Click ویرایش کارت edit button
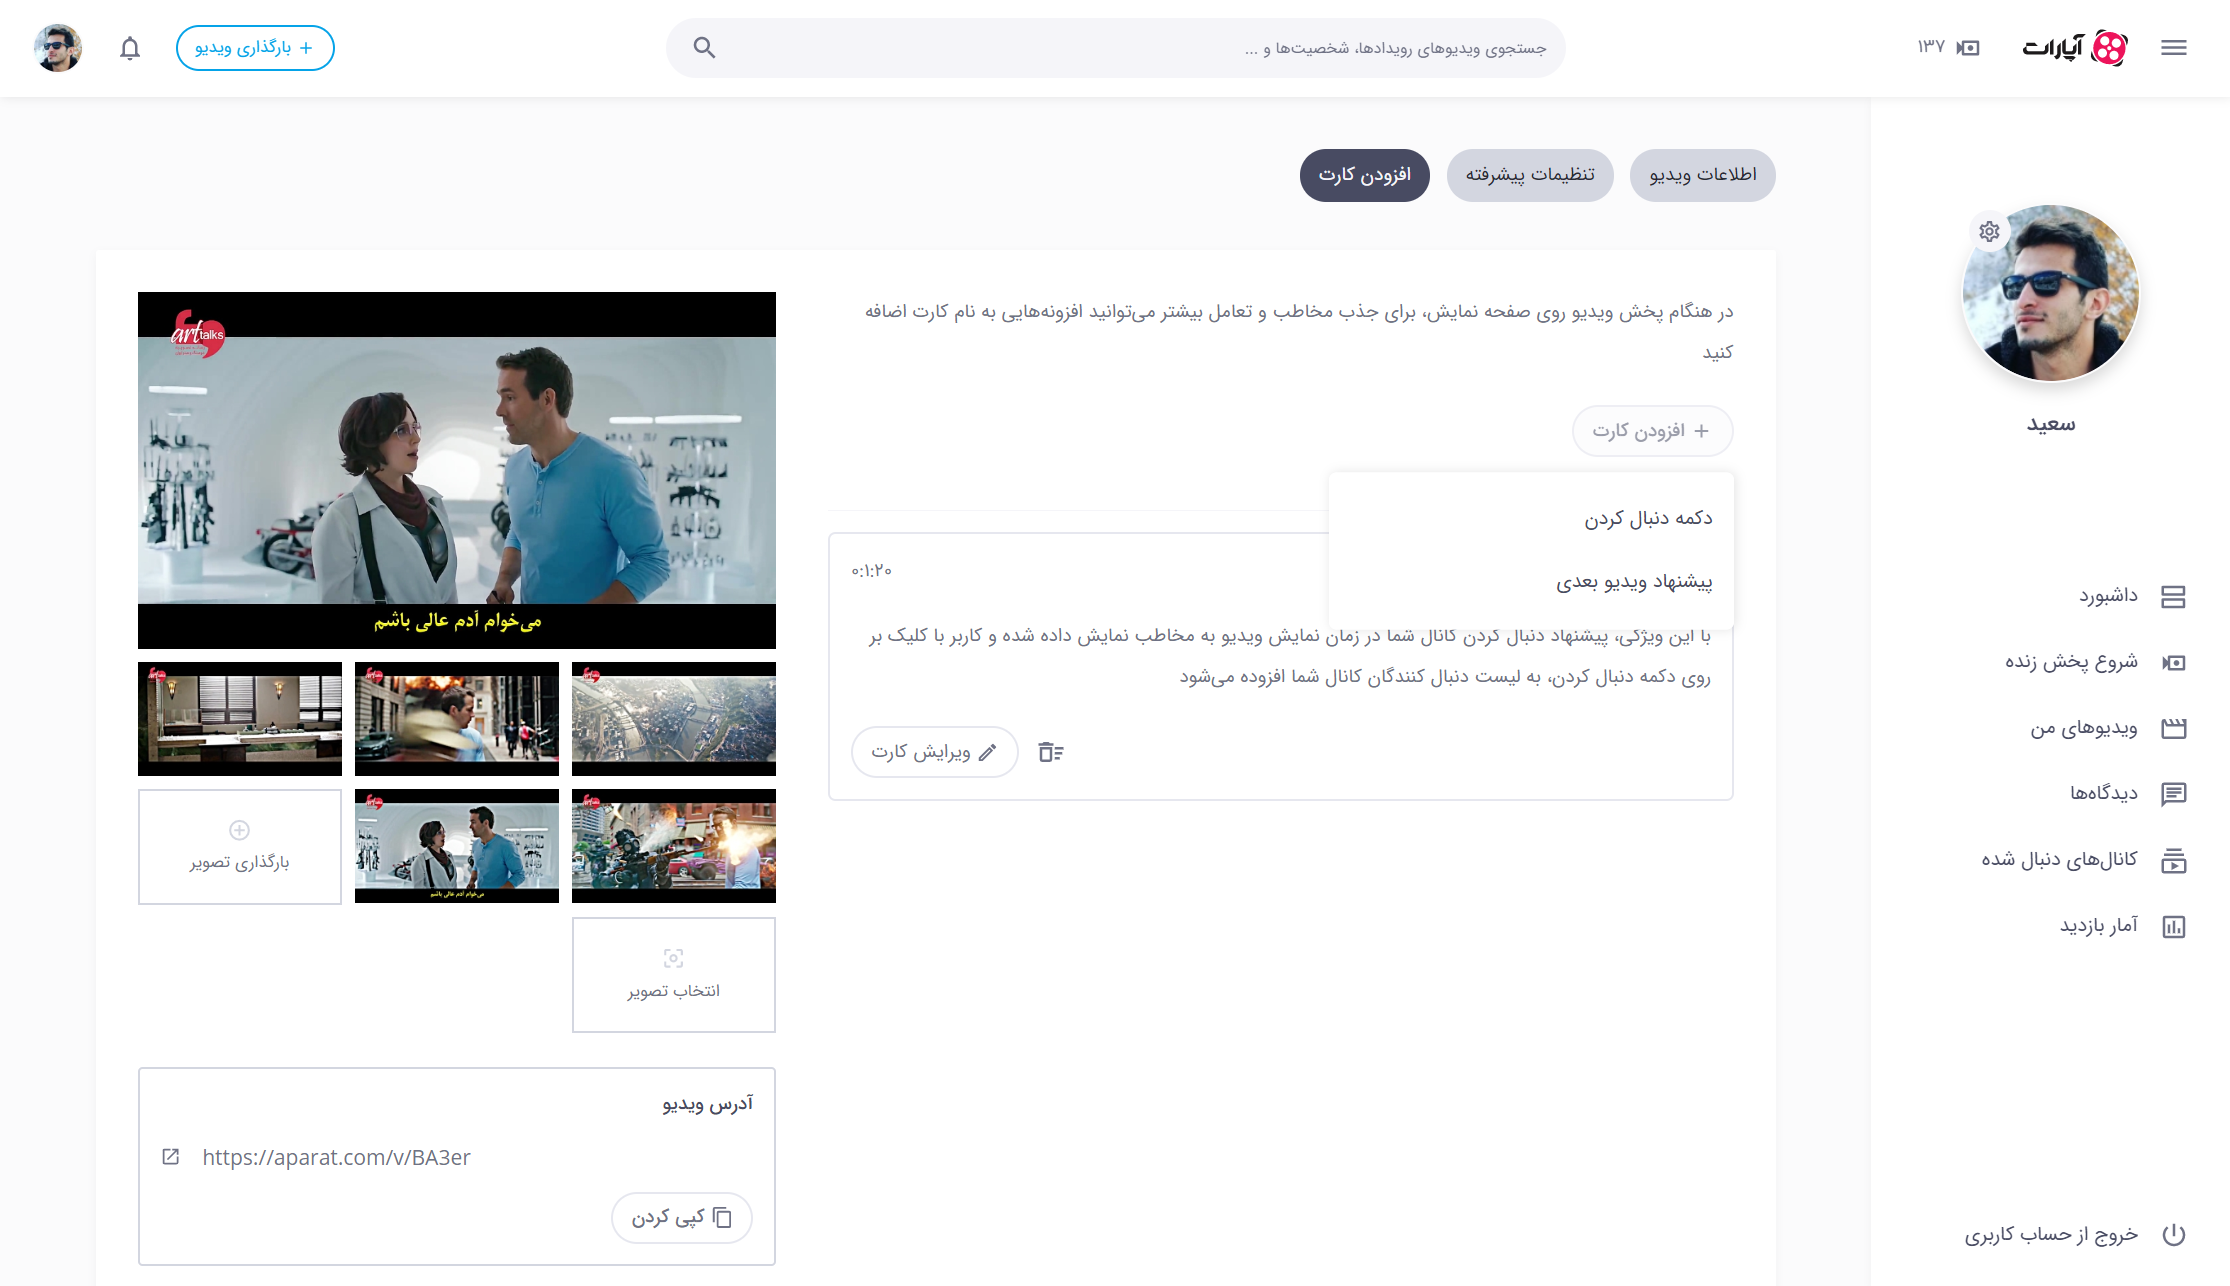The height and width of the screenshot is (1286, 2230). point(934,752)
